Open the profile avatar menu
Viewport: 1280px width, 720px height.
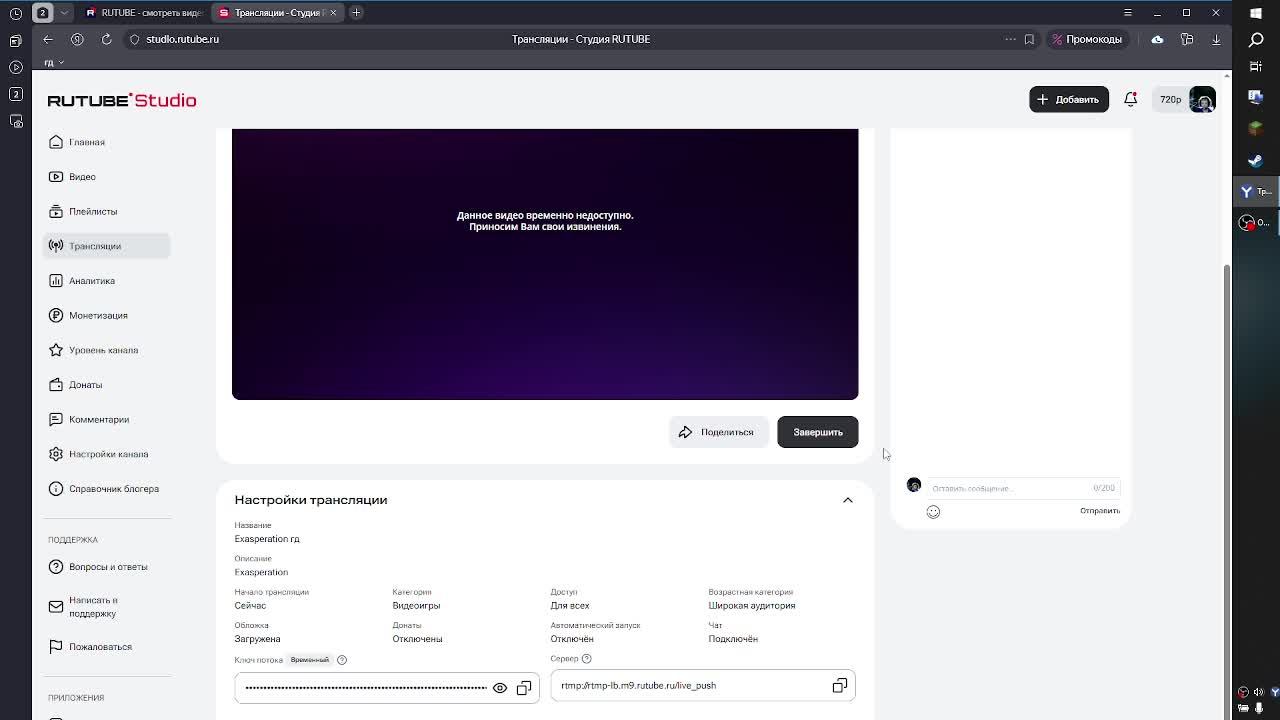(1203, 100)
